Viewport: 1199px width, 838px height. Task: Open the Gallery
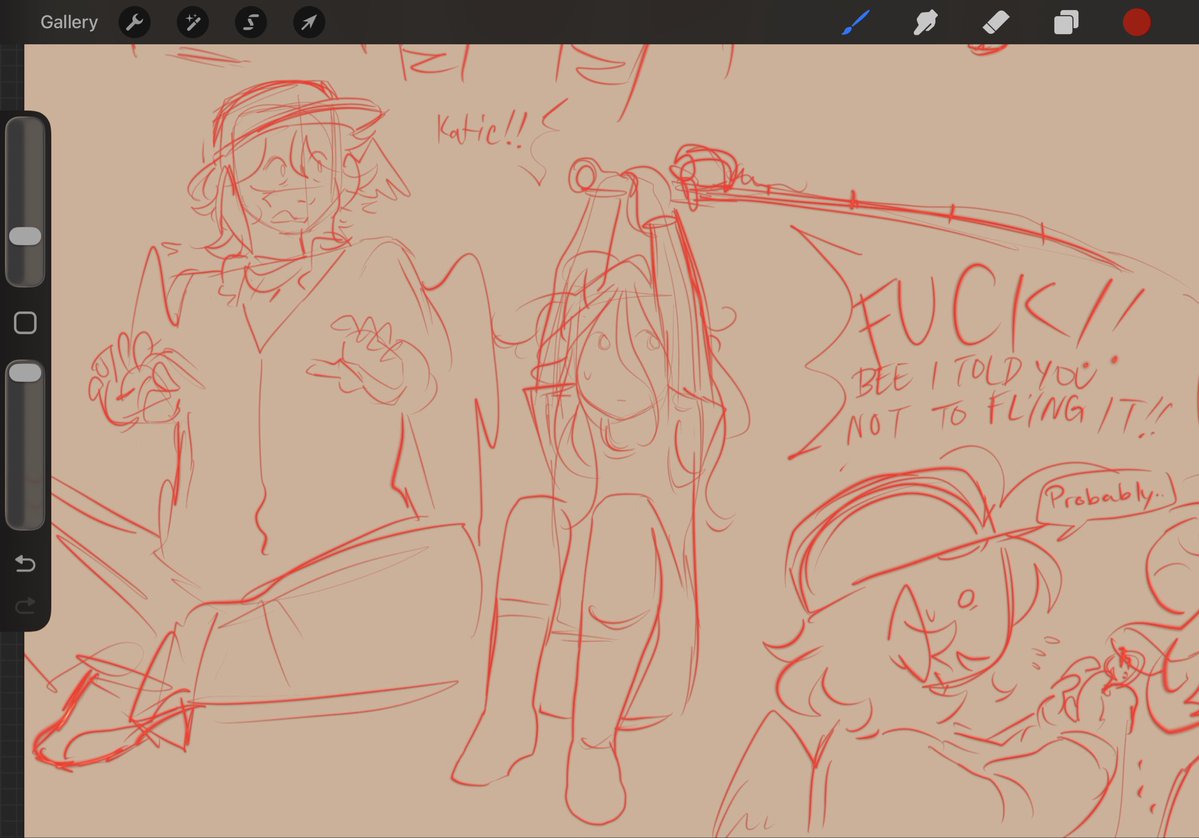[x=69, y=22]
